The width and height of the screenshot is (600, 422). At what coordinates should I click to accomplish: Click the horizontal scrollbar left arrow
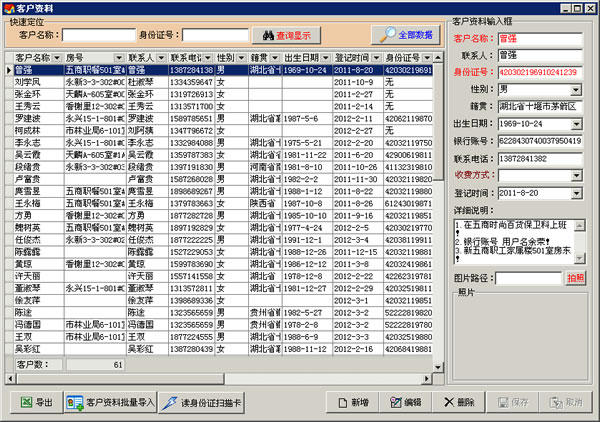pyautogui.click(x=10, y=379)
